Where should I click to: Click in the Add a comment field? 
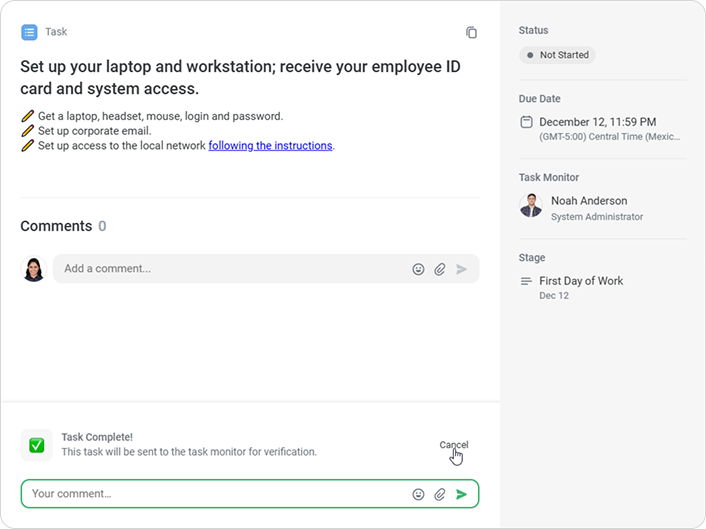pos(230,269)
